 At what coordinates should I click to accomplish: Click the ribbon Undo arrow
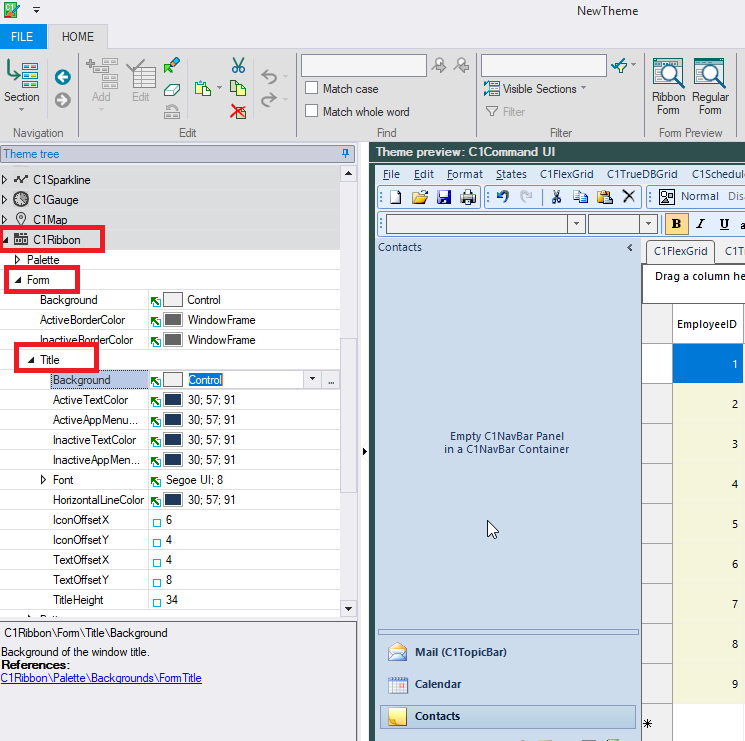269,76
